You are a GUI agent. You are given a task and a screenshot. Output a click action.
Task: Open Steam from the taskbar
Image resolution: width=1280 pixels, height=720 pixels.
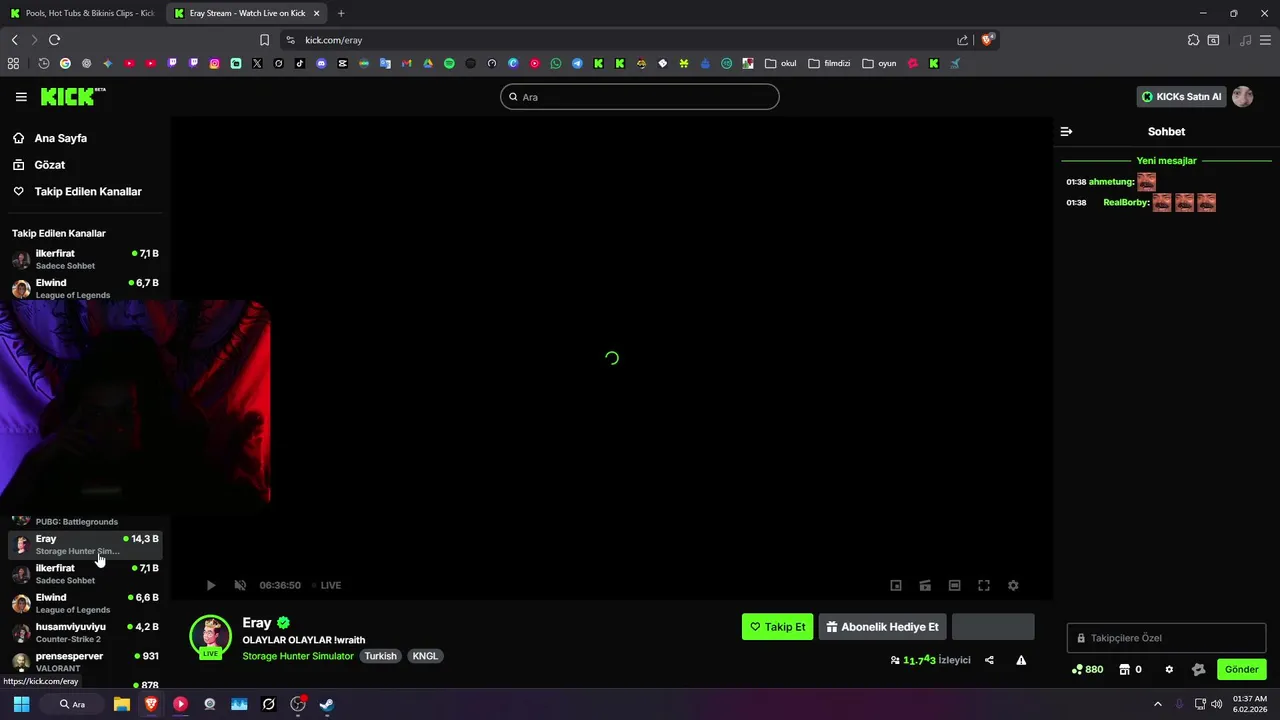326,704
